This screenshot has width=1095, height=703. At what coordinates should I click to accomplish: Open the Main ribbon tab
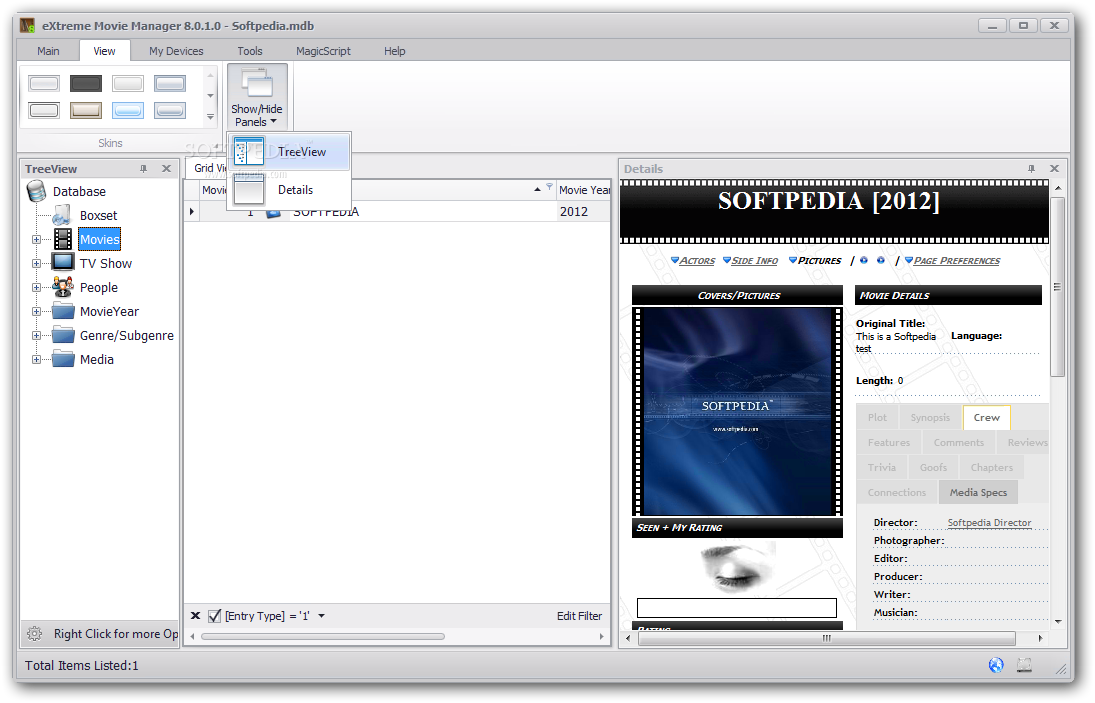48,51
